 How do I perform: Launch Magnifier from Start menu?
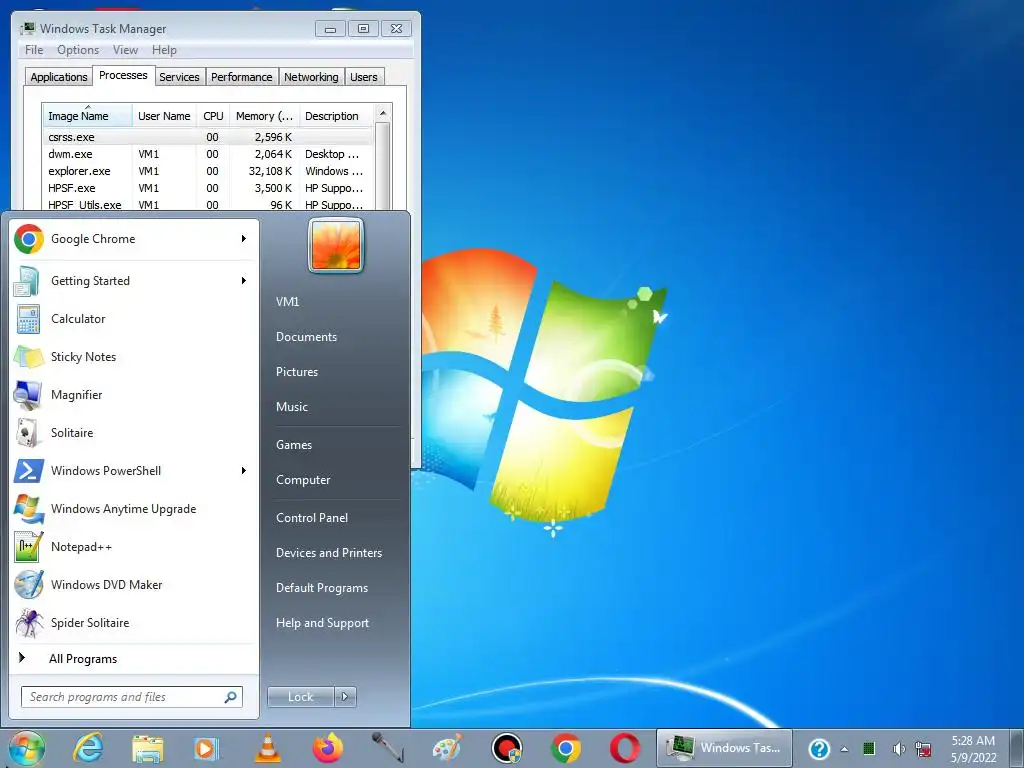134,394
